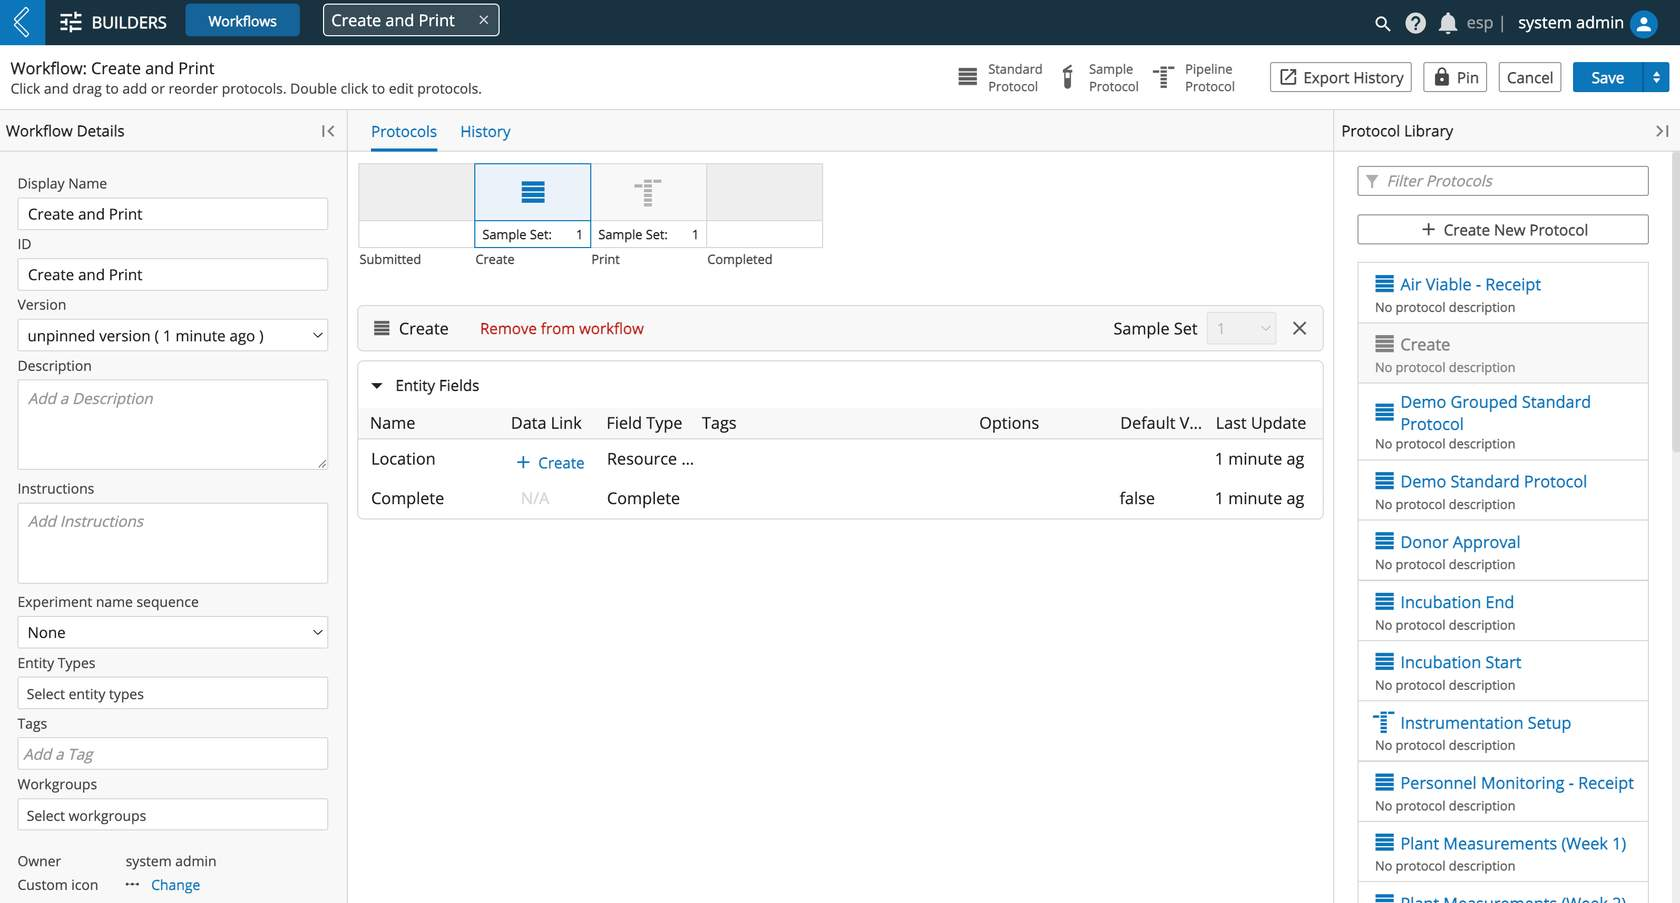Click the Plant Measurements (Week 1) icon
1680x903 pixels.
(1385, 843)
